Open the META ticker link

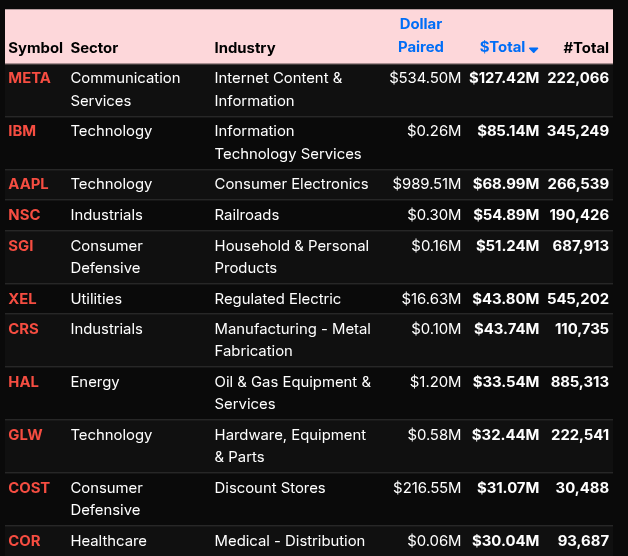29,78
